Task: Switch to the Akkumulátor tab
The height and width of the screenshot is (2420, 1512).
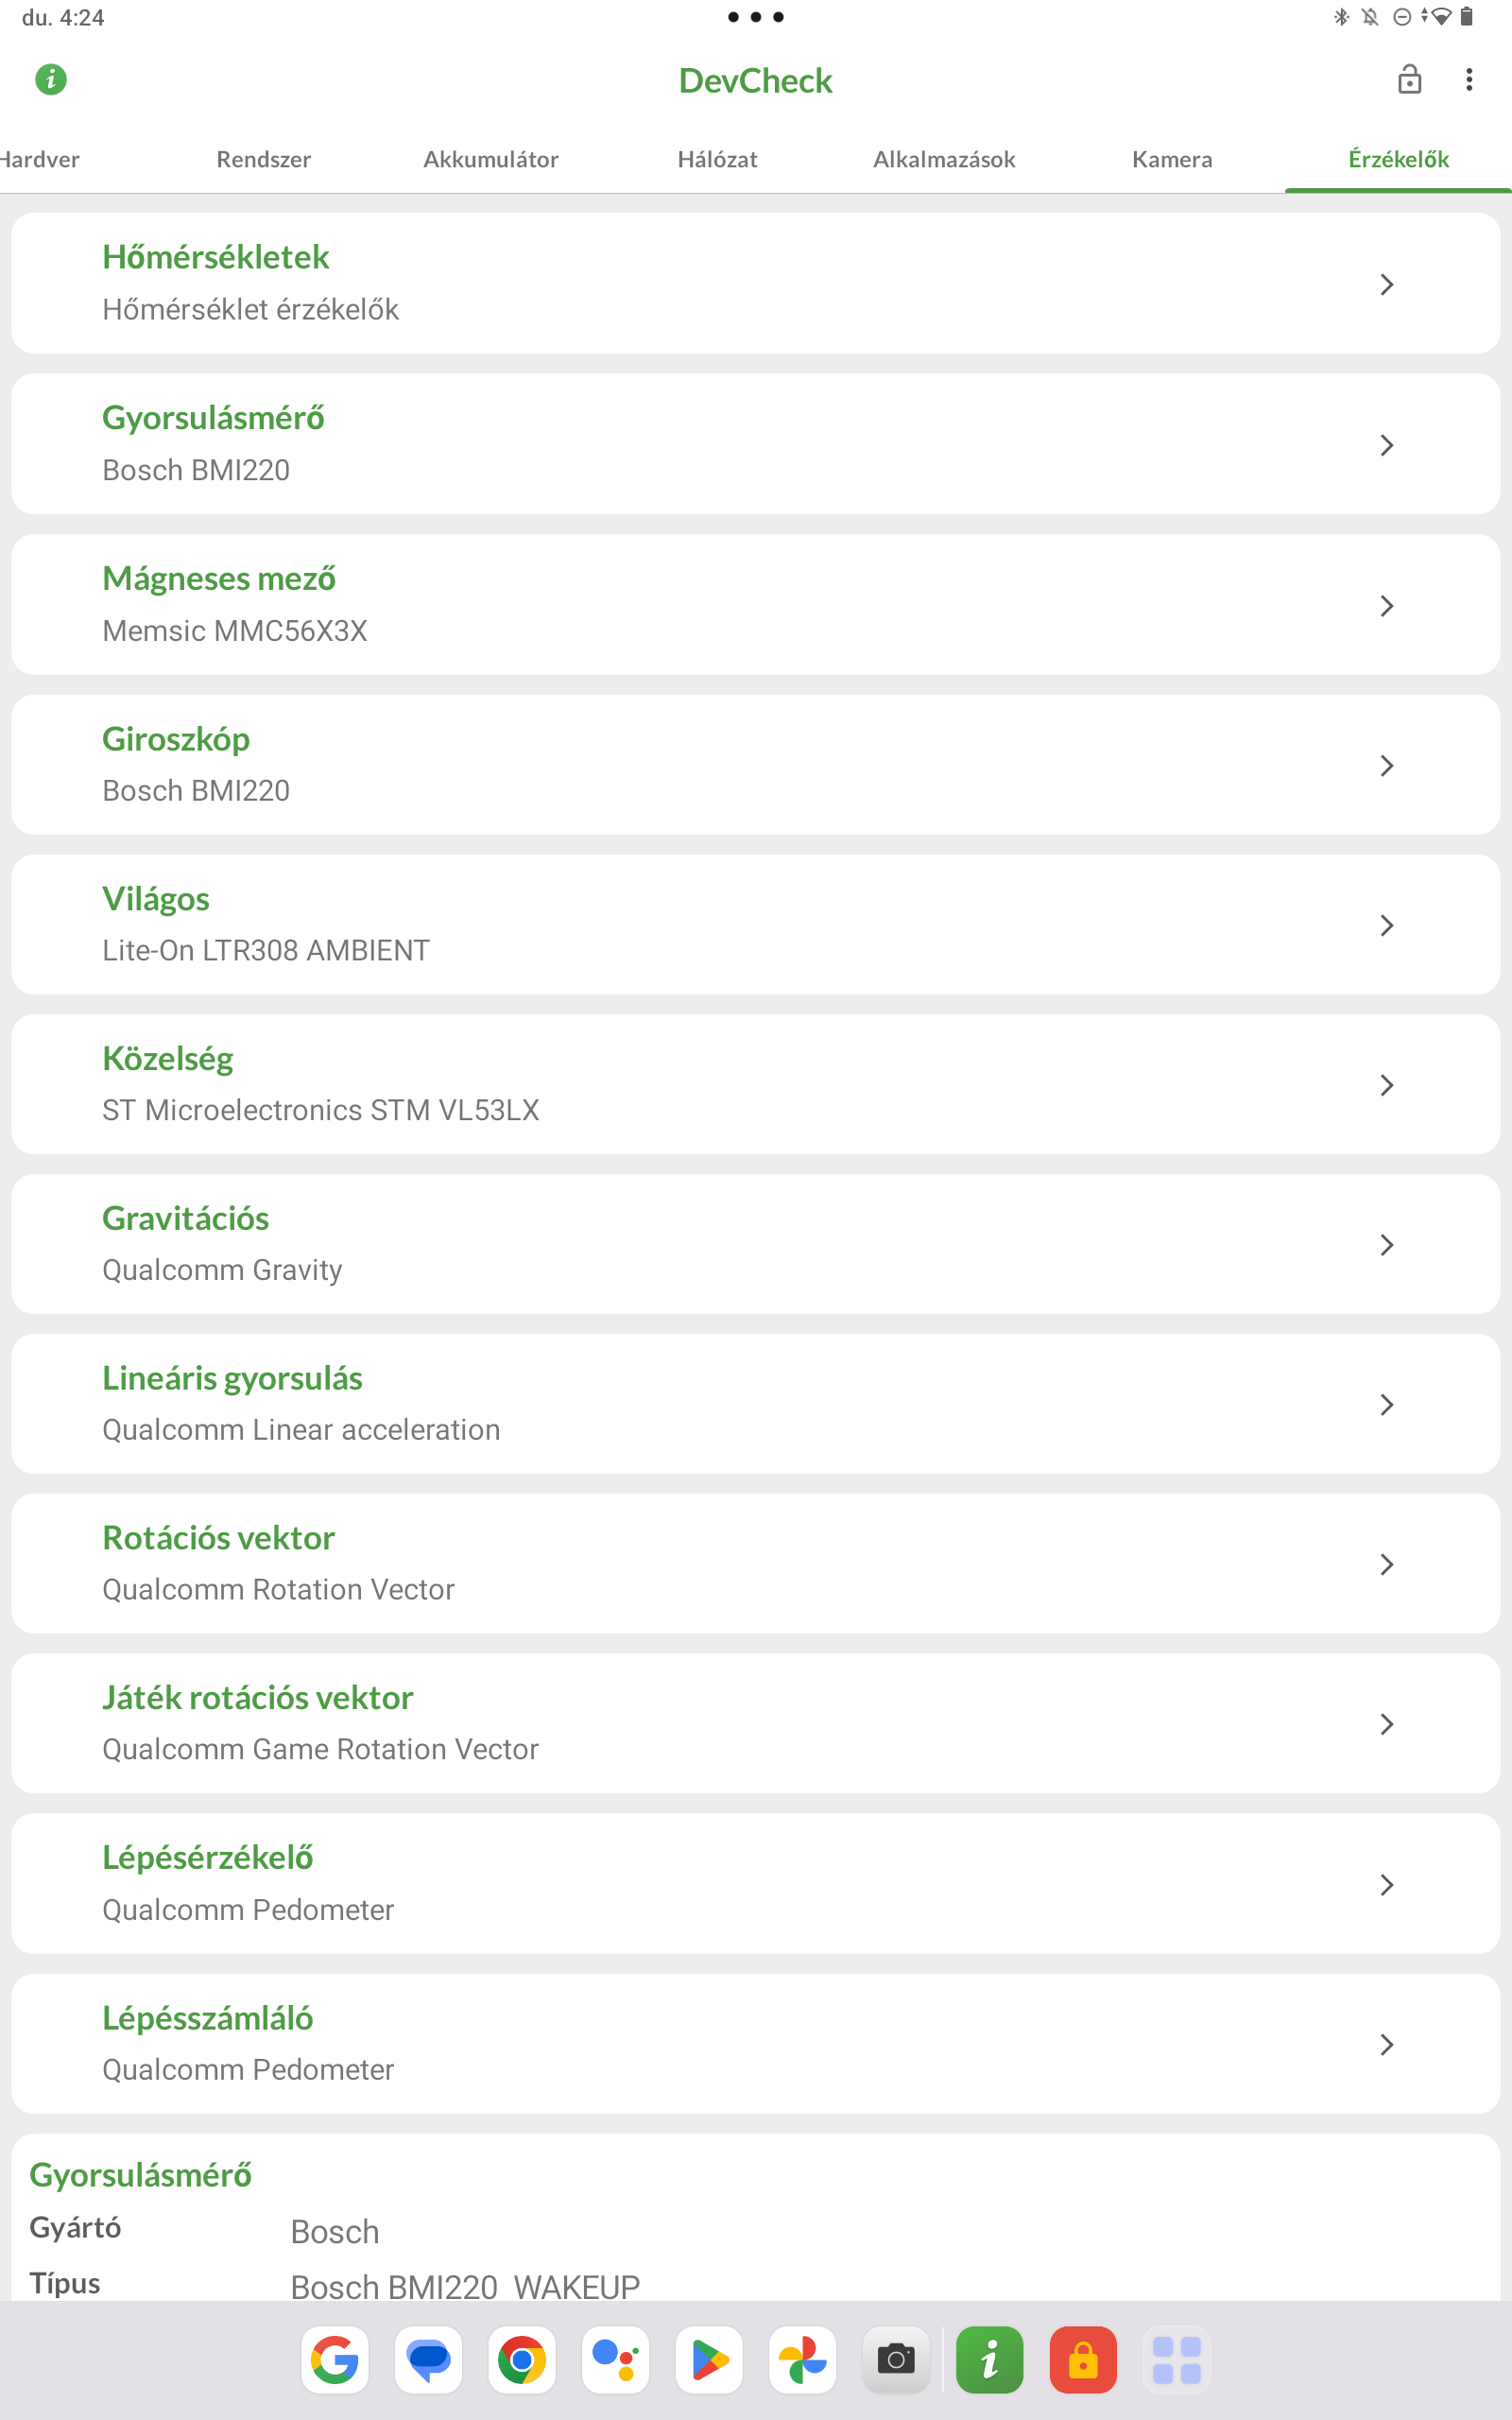Action: [490, 159]
